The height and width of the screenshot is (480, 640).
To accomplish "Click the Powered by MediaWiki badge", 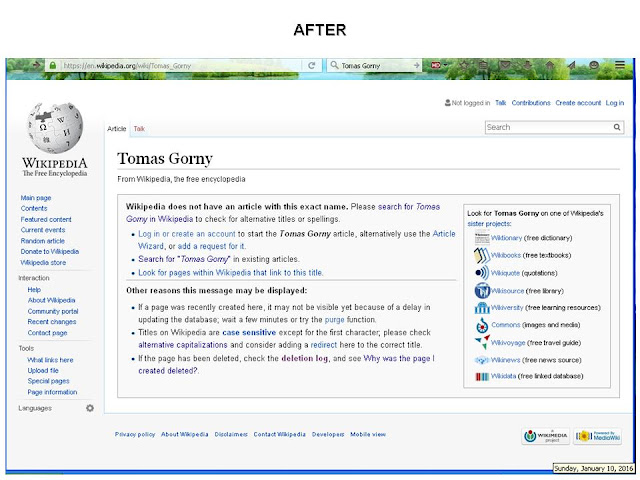I will [598, 436].
